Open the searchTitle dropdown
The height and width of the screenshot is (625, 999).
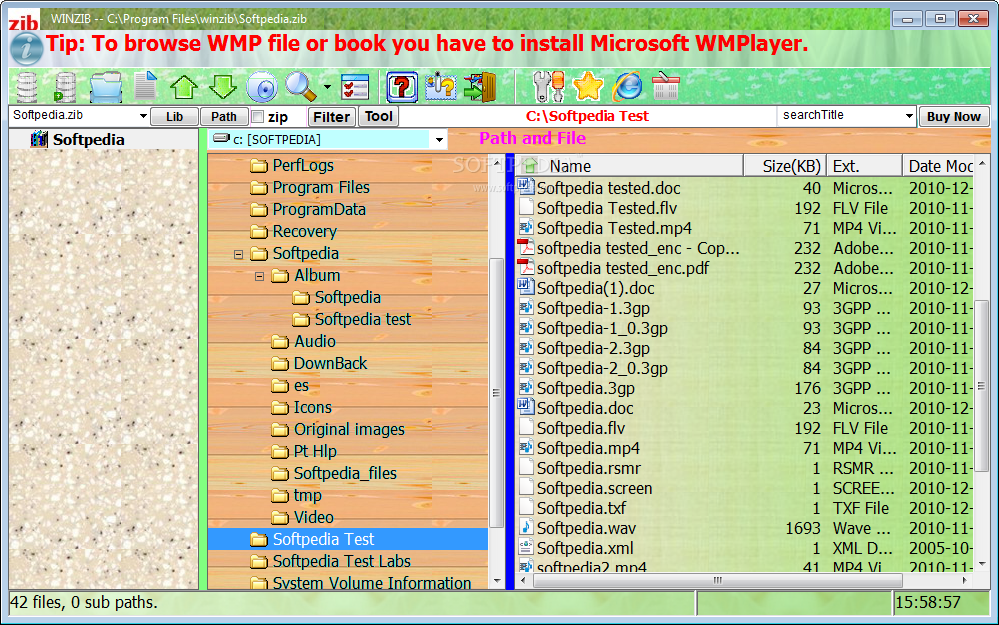[x=909, y=116]
